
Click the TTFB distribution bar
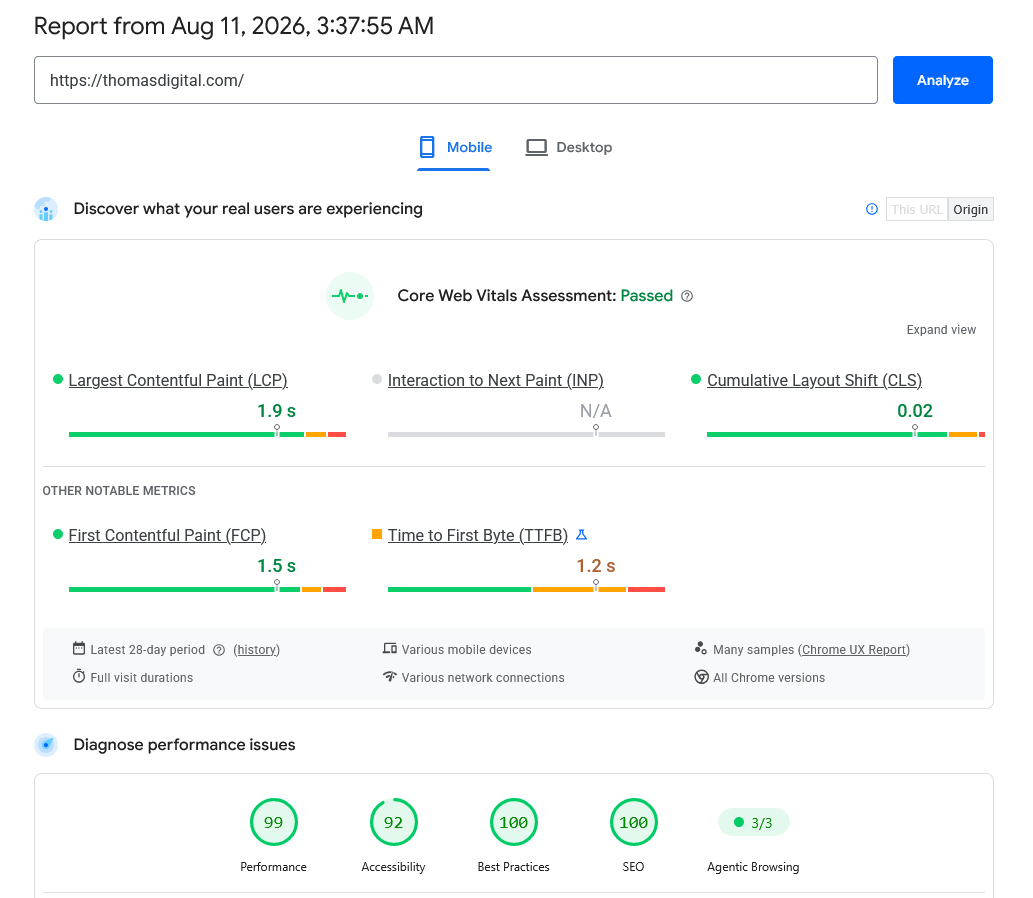pos(526,589)
